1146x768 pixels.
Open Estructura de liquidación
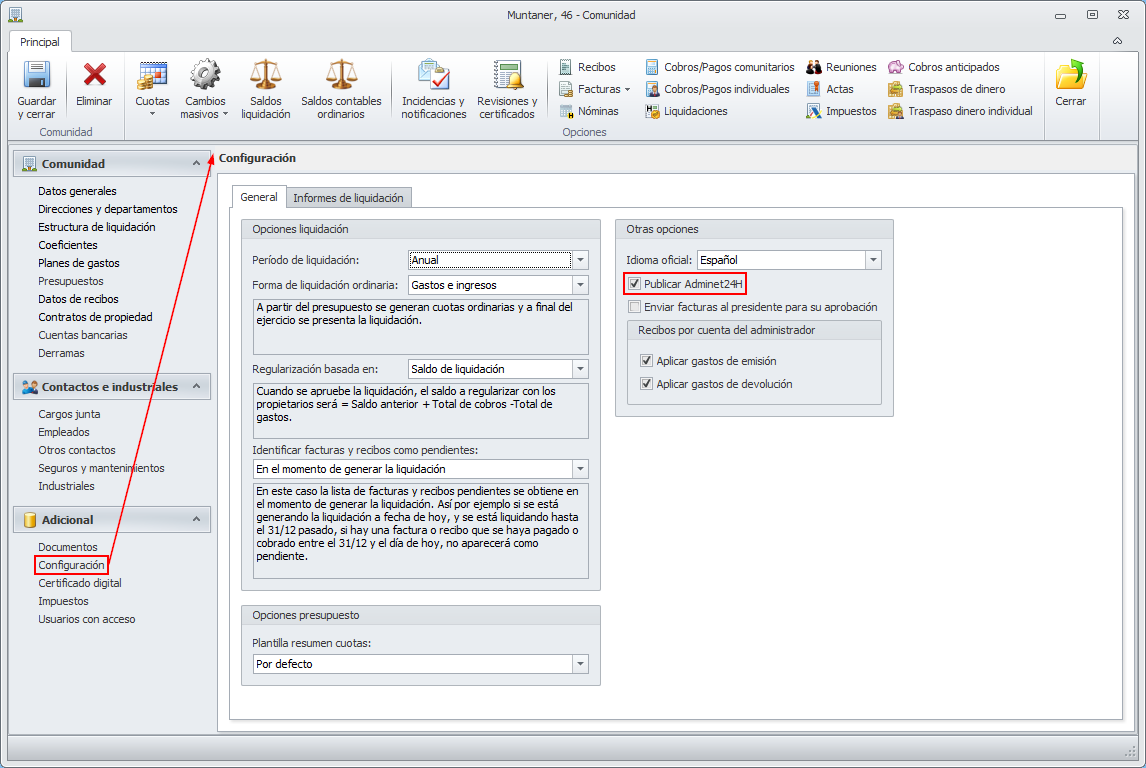[97, 227]
